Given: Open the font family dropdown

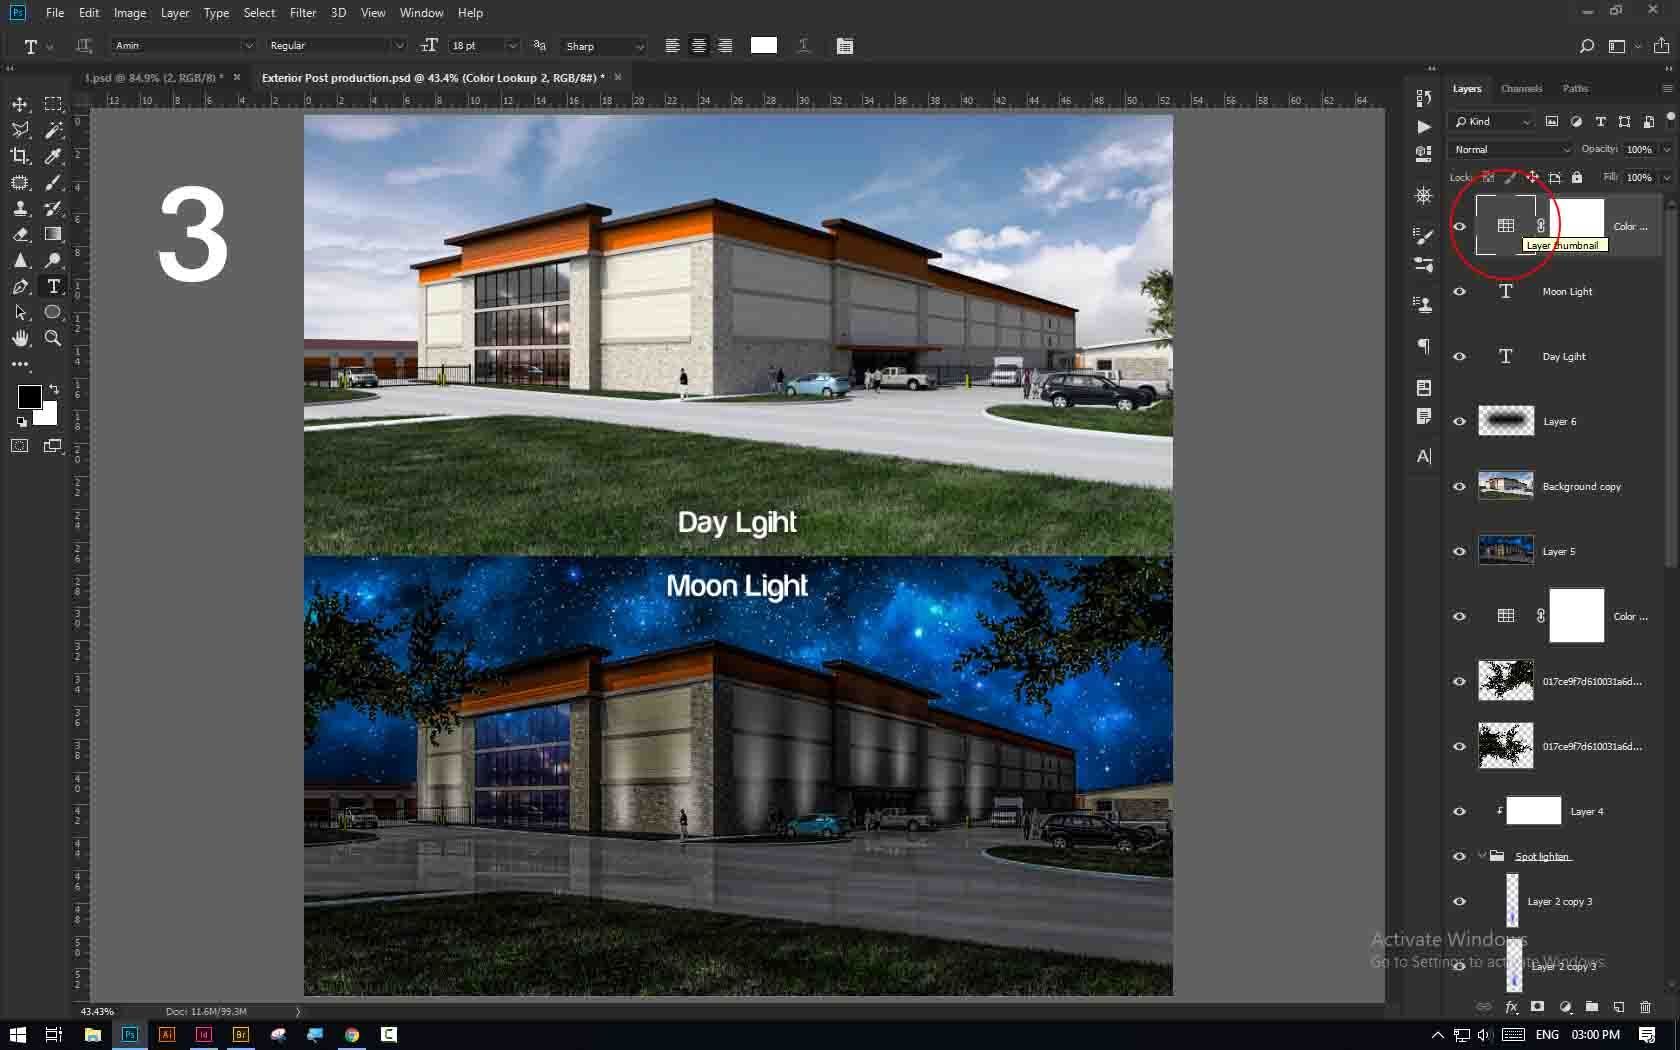Looking at the screenshot, I should [248, 46].
